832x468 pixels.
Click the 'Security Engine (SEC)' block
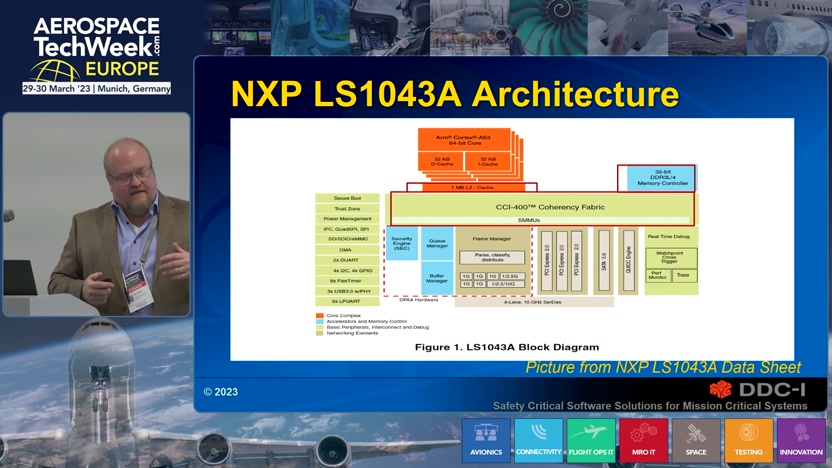tap(402, 244)
